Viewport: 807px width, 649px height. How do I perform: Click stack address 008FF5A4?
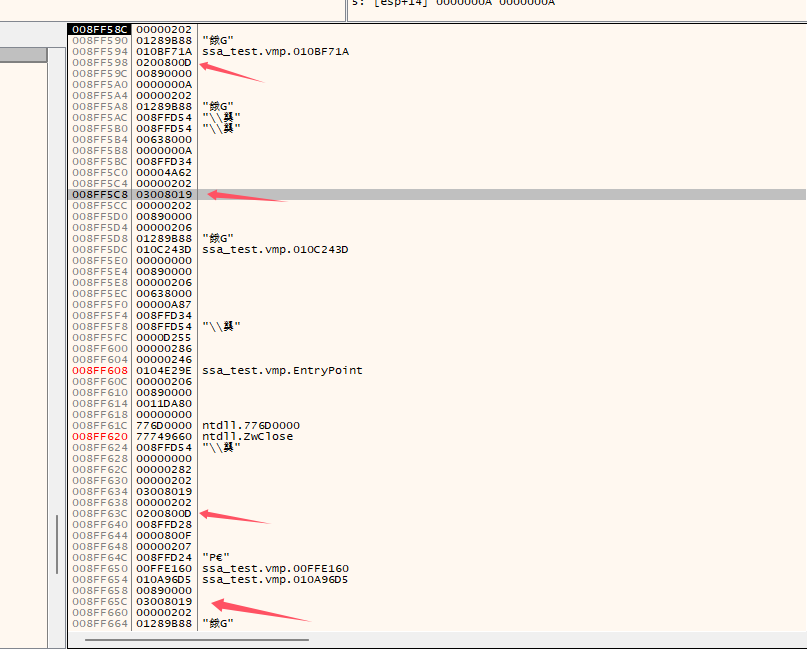(99, 95)
